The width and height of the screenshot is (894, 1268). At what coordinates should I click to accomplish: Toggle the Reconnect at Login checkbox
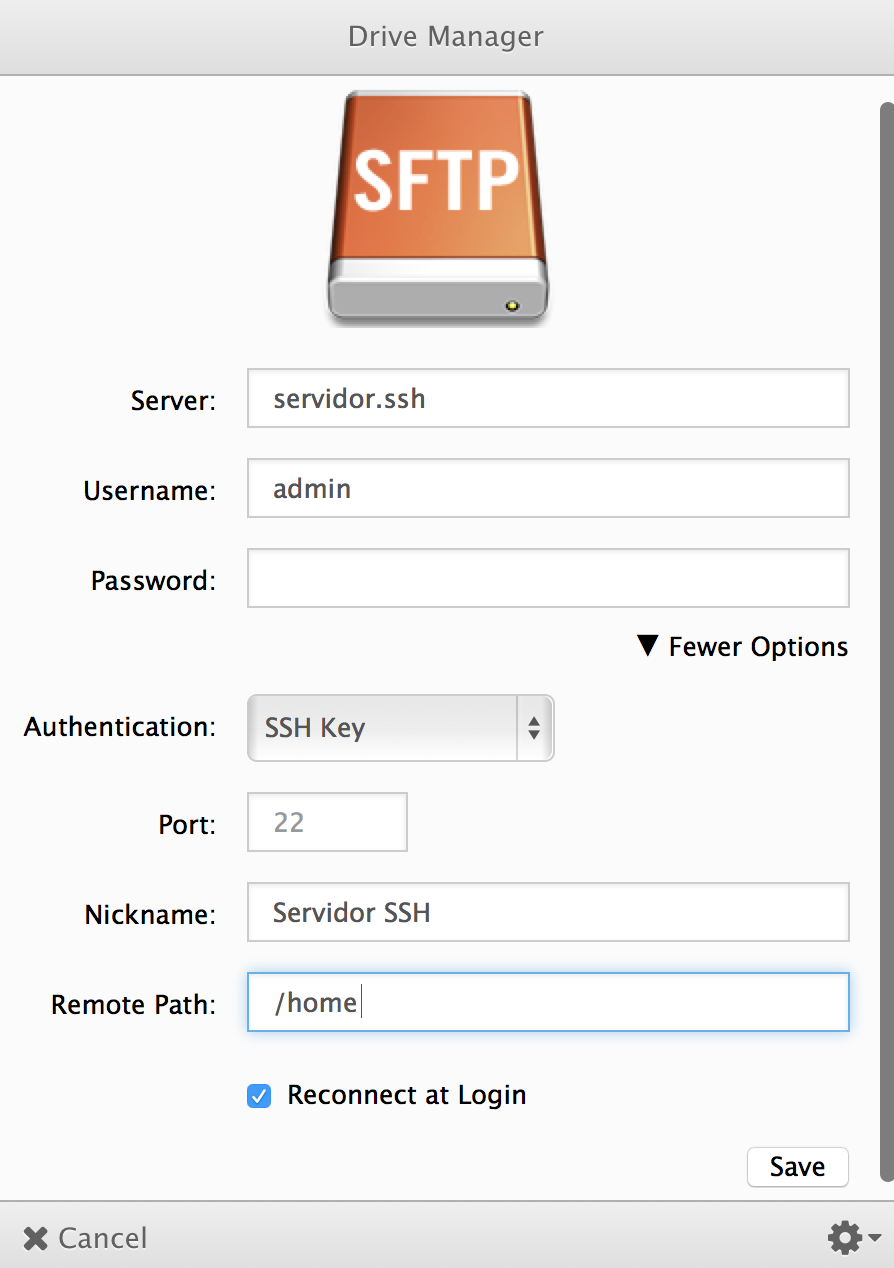[259, 1096]
